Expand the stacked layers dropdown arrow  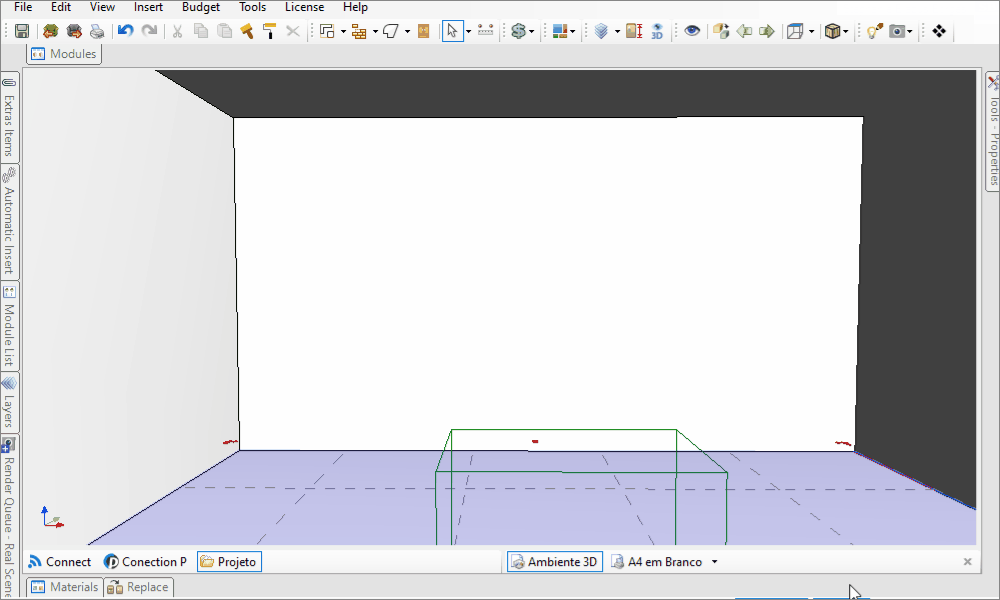coord(617,31)
